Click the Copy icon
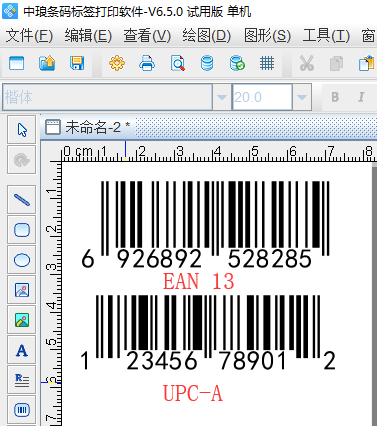 336,63
